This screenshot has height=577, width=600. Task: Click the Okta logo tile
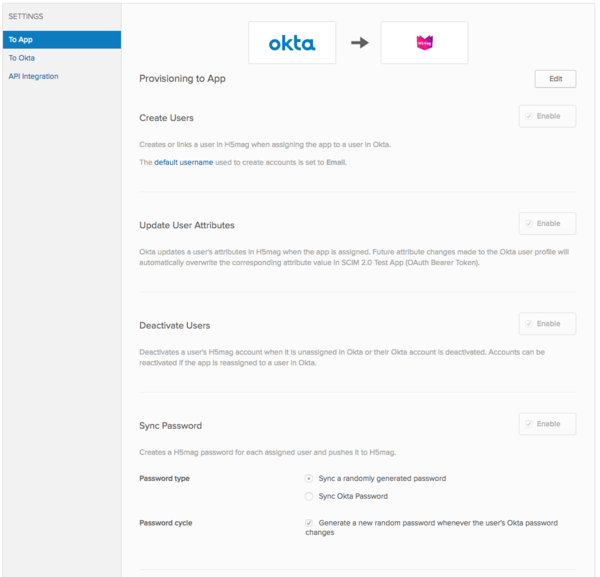click(x=292, y=43)
